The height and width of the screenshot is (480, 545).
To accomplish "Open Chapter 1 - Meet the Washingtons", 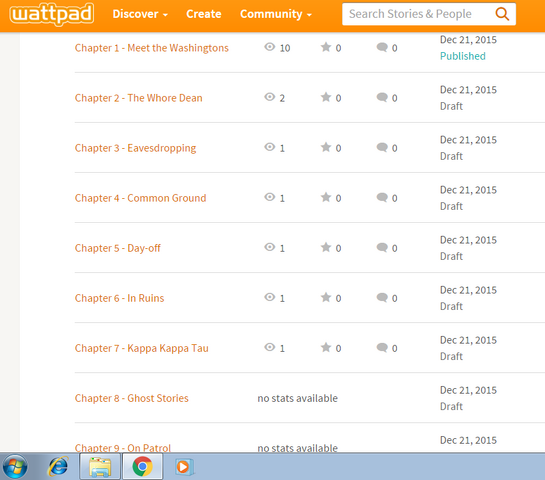I will point(152,48).
